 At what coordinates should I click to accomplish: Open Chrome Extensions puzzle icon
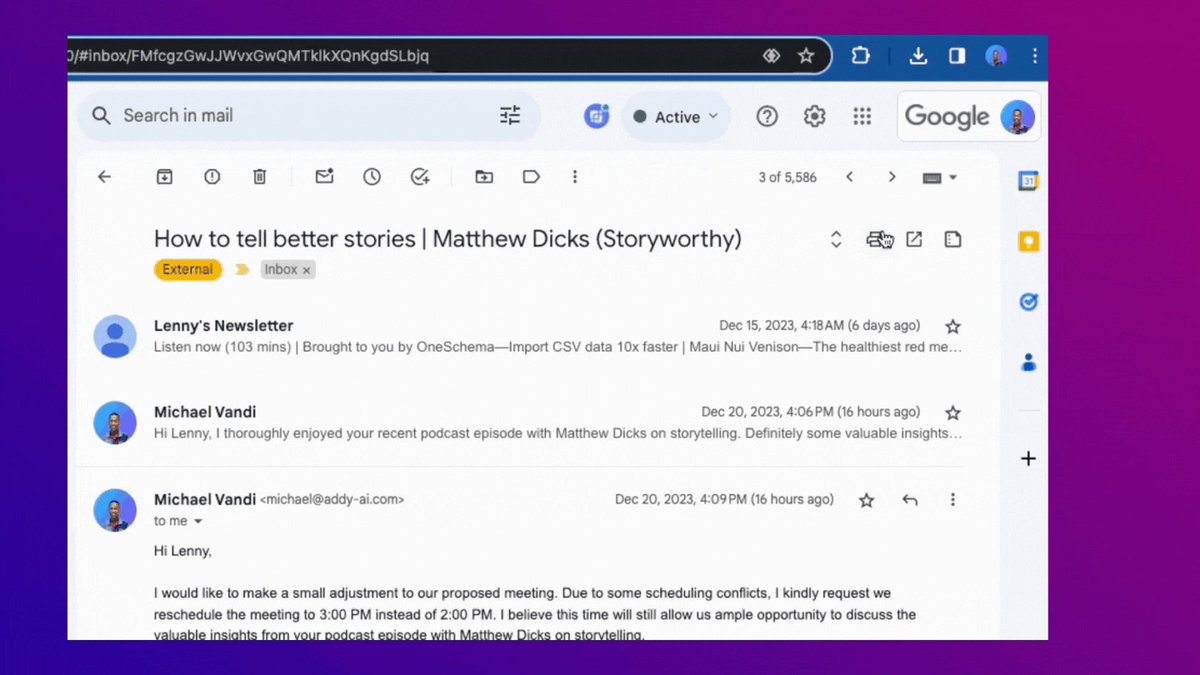(x=860, y=56)
